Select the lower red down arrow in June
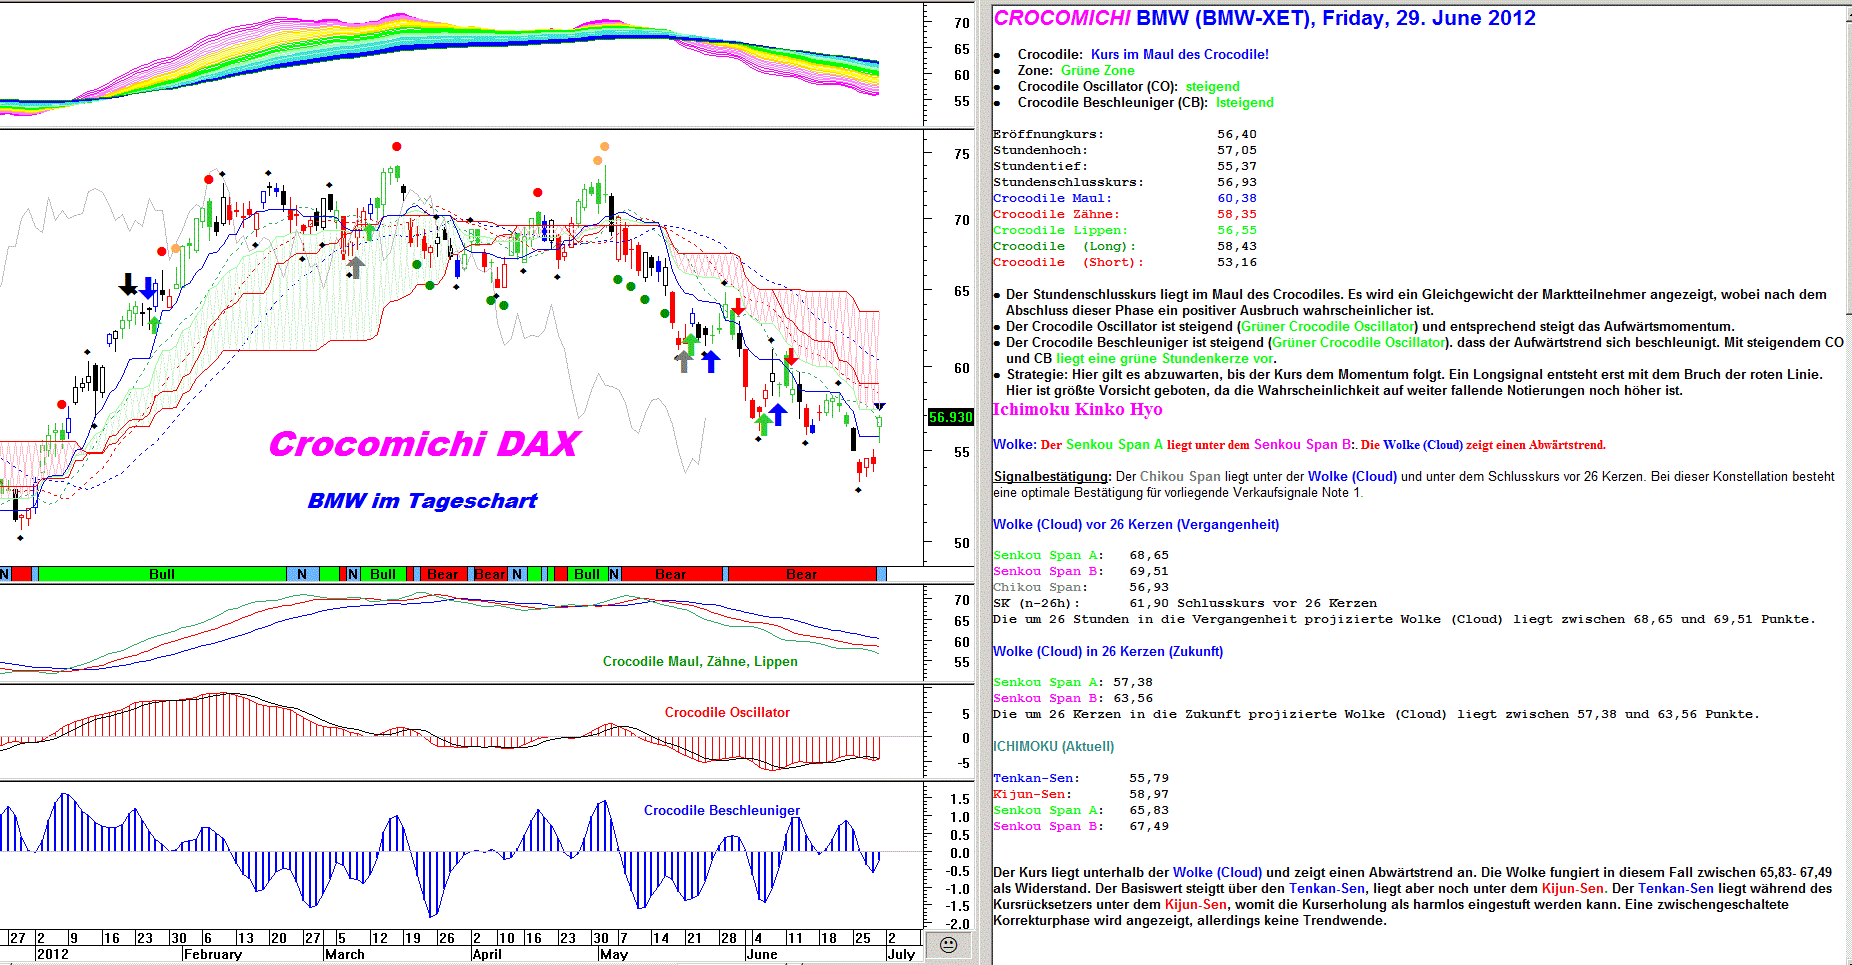Screen dimensions: 1852x965 791,355
